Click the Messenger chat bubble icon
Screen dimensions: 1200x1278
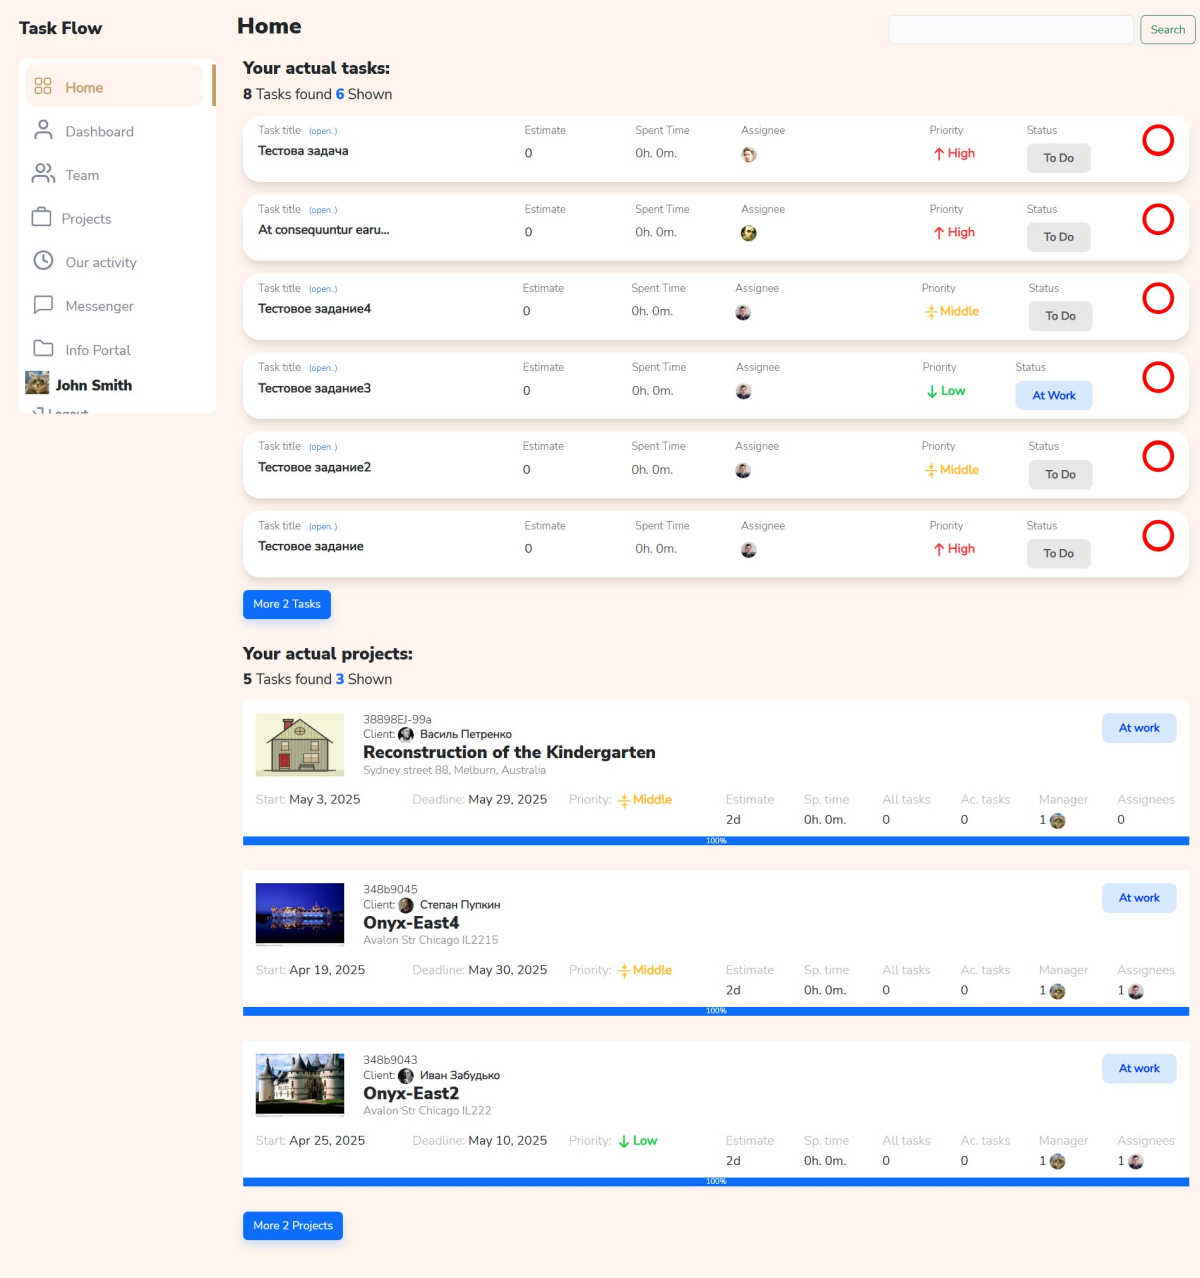(x=43, y=305)
